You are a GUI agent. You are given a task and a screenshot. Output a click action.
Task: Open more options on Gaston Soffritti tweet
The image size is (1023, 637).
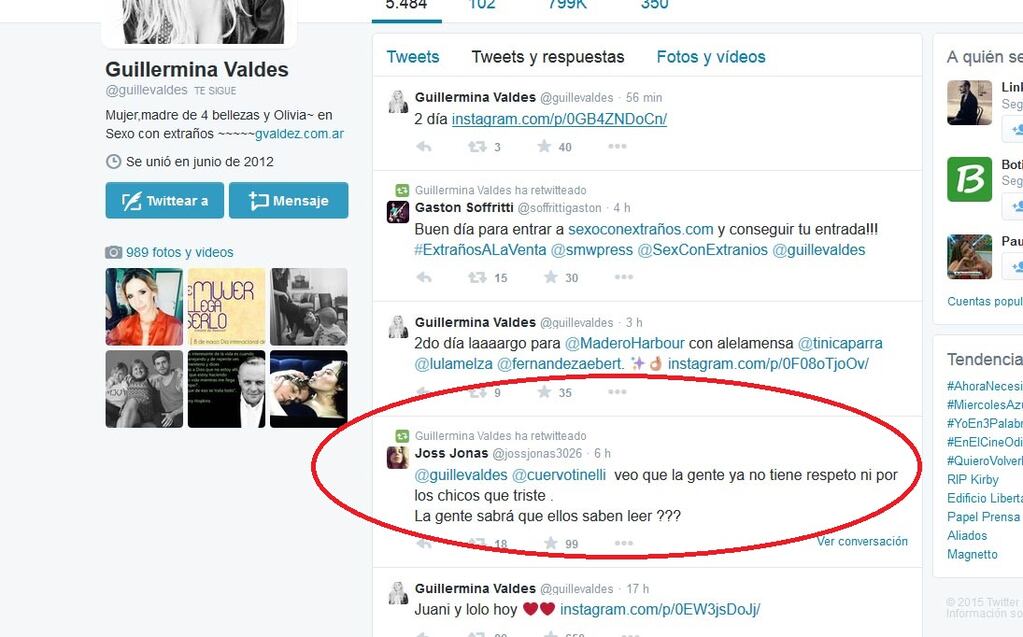[624, 277]
